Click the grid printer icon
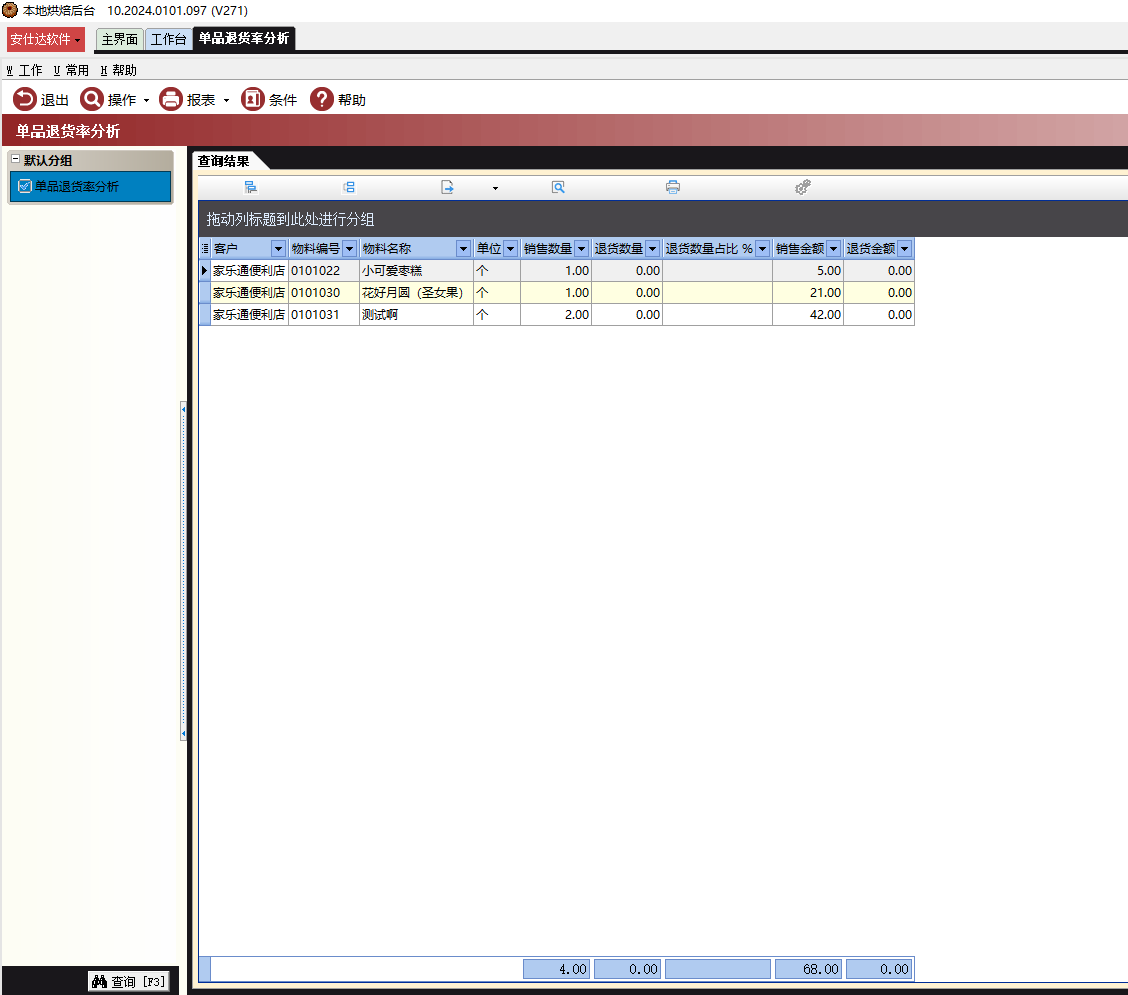The image size is (1128, 995). pyautogui.click(x=673, y=187)
